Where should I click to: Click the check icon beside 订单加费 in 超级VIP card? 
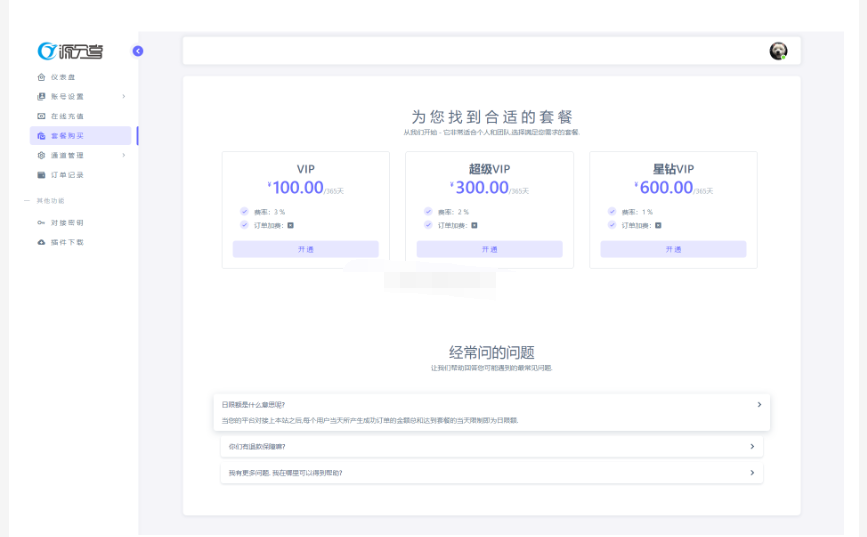428,225
